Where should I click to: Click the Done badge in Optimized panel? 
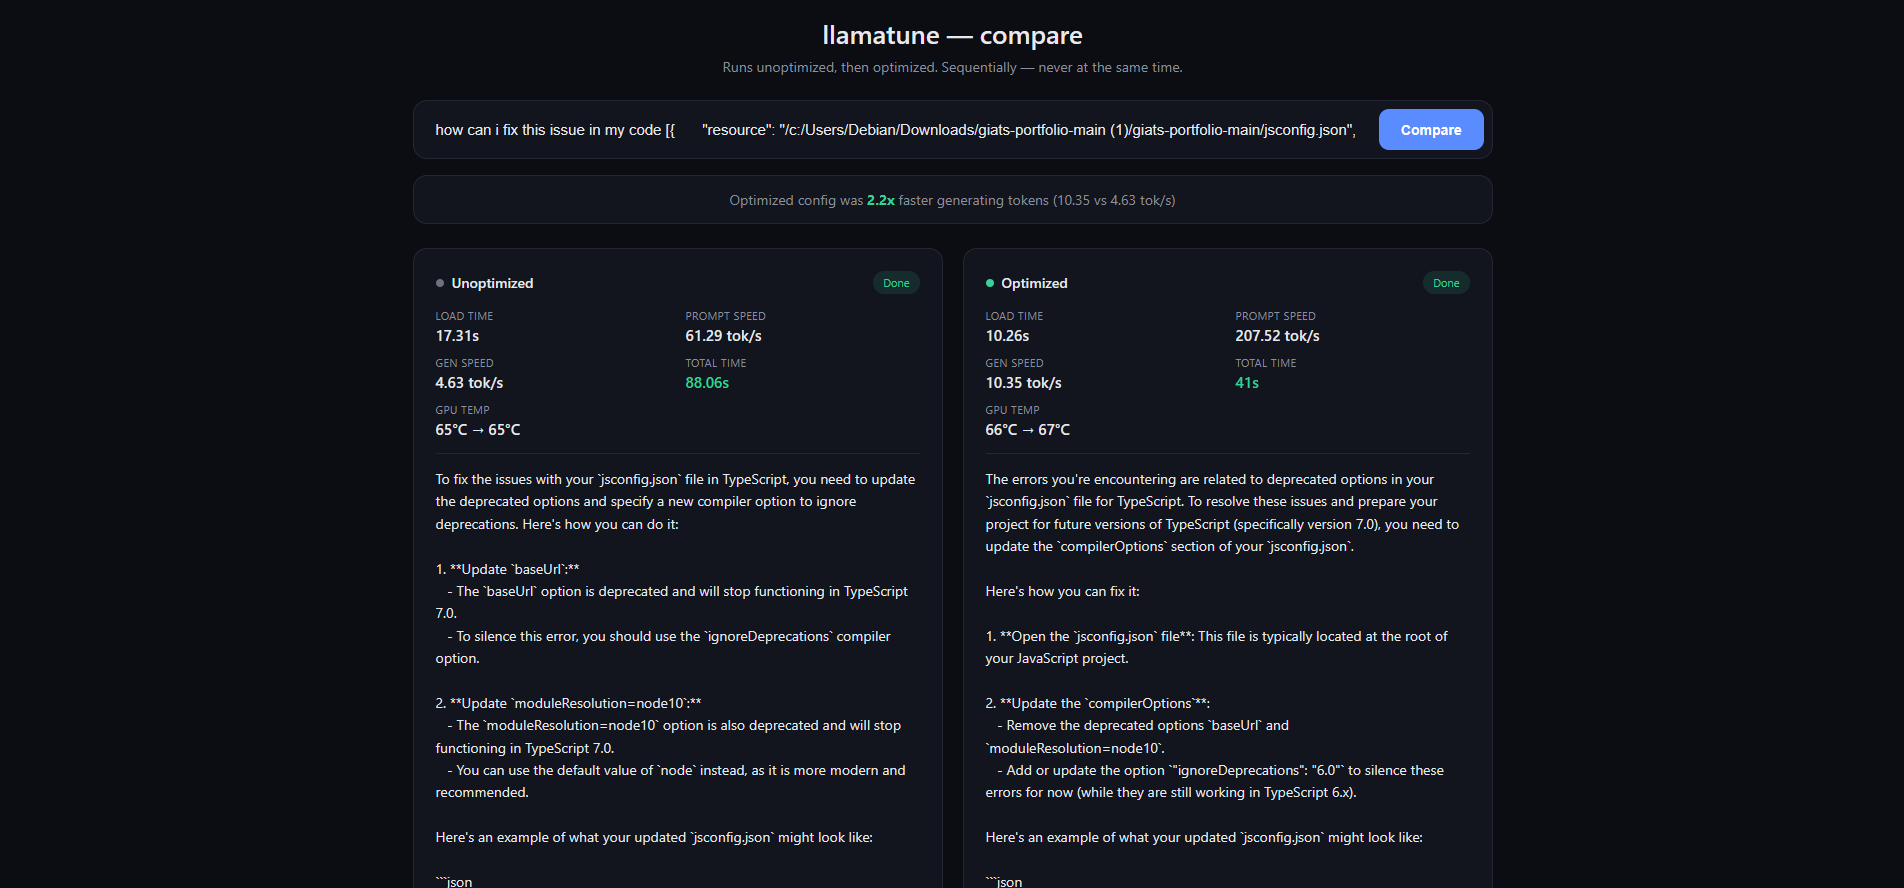click(1446, 283)
